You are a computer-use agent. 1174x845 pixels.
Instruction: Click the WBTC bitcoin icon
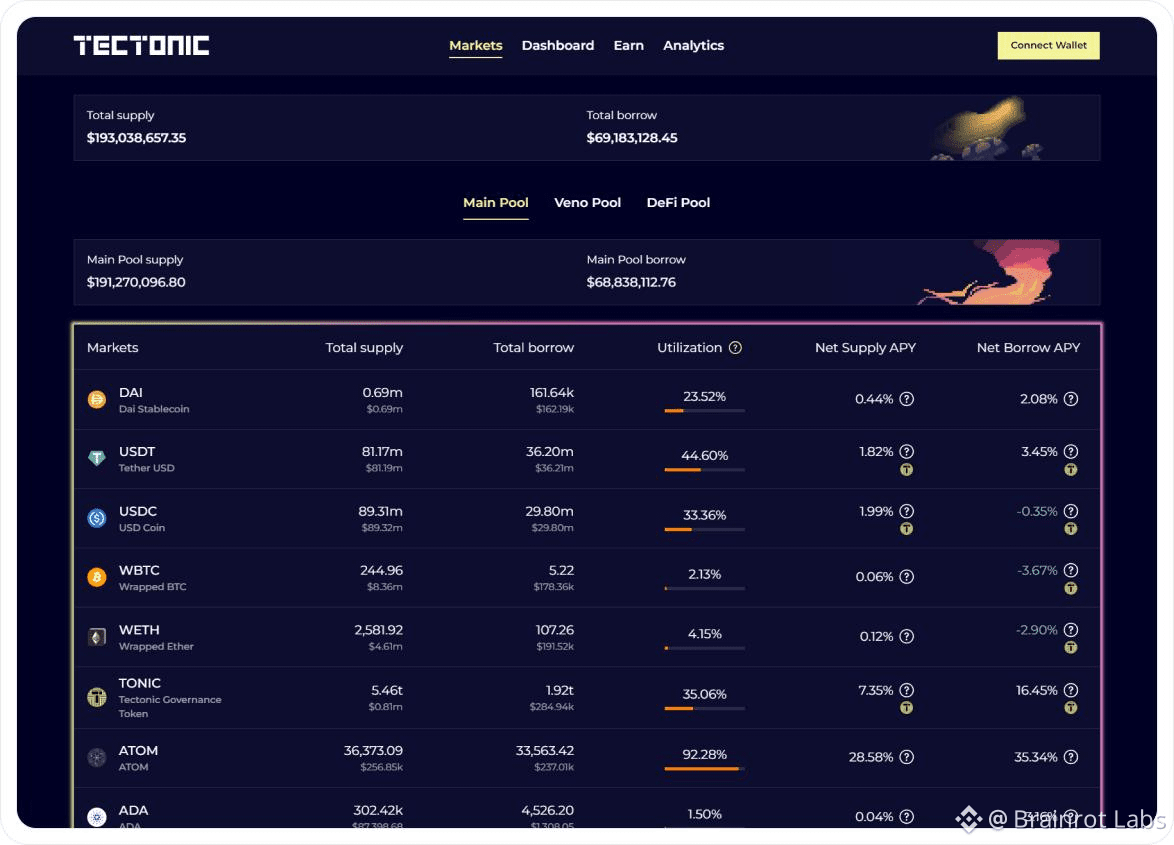click(97, 577)
